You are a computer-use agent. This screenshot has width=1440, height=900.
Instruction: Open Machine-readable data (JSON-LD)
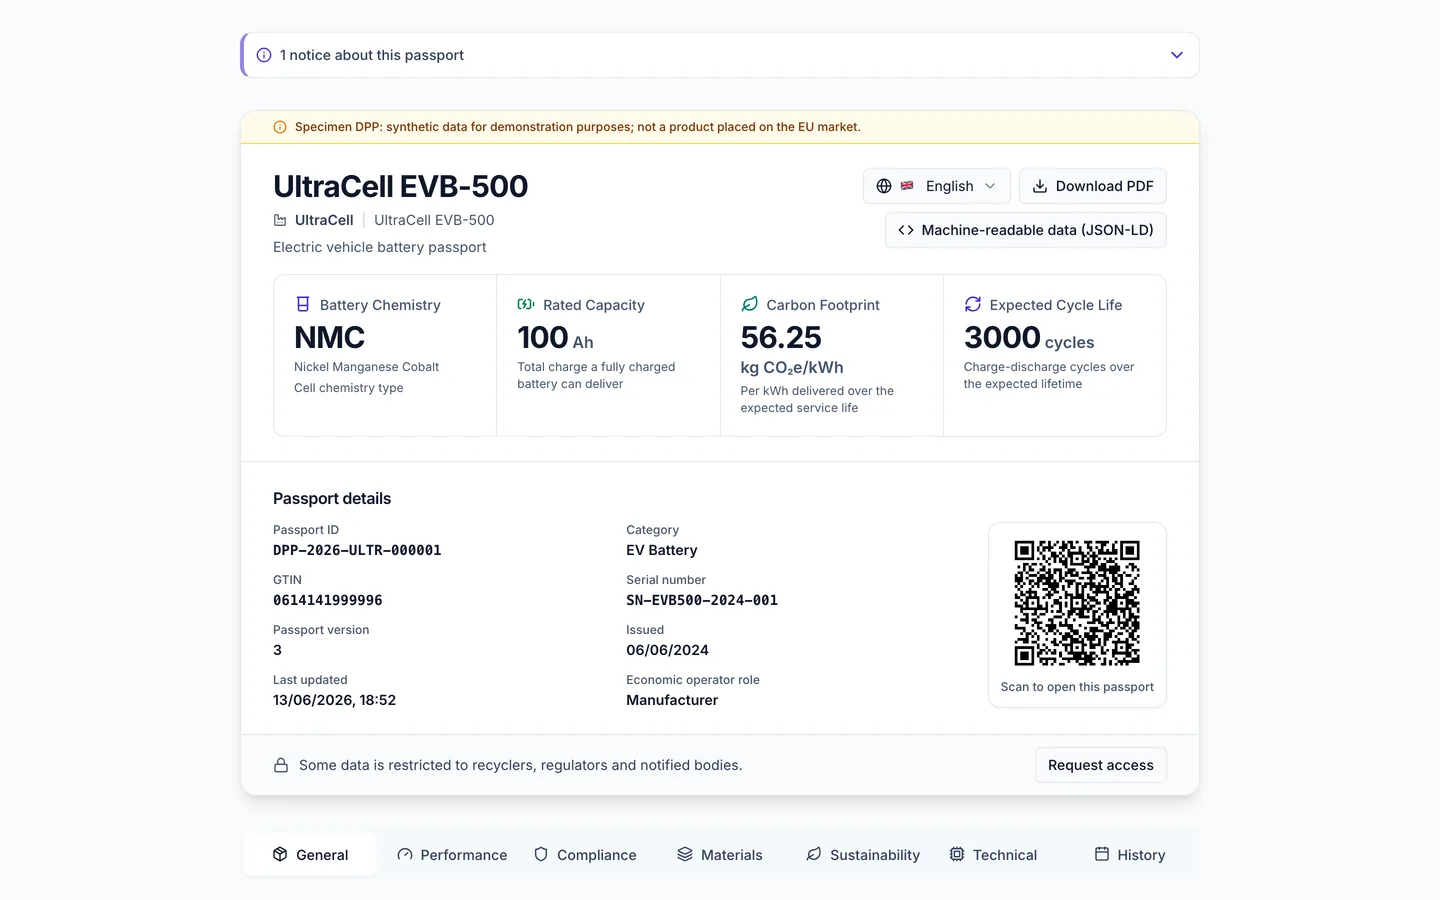[1026, 230]
